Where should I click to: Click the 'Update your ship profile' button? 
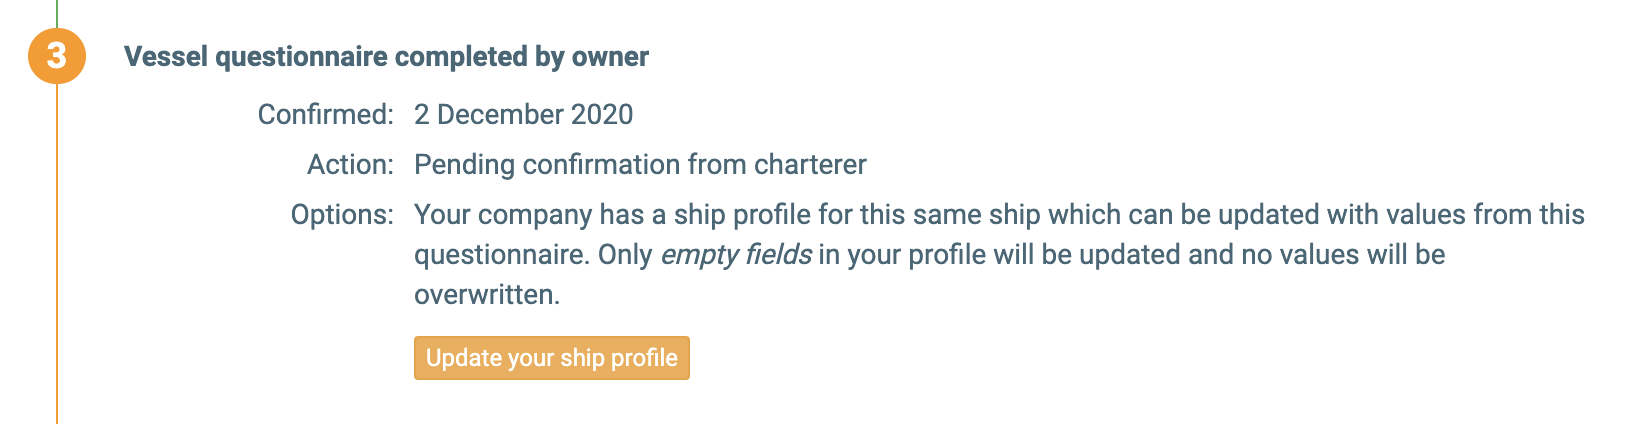pyautogui.click(x=551, y=358)
